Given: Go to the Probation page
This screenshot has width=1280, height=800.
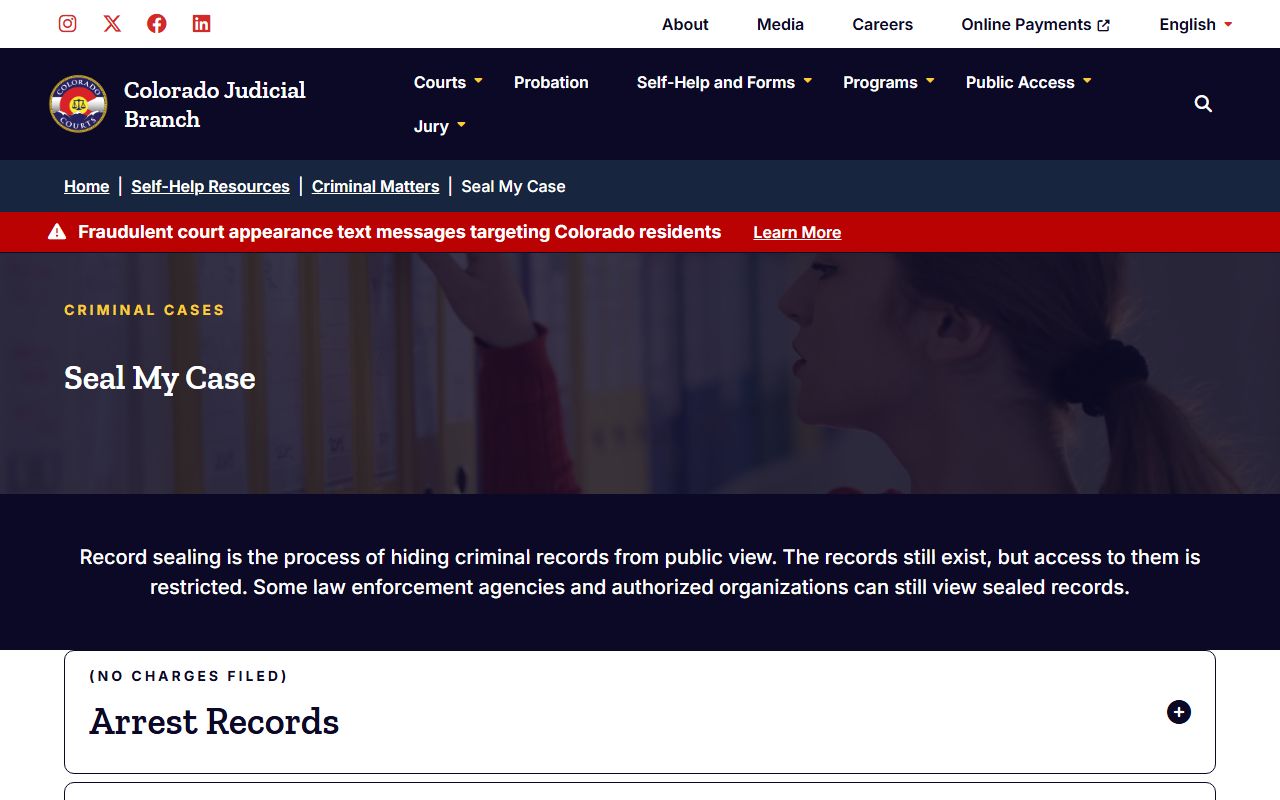Looking at the screenshot, I should 551,82.
